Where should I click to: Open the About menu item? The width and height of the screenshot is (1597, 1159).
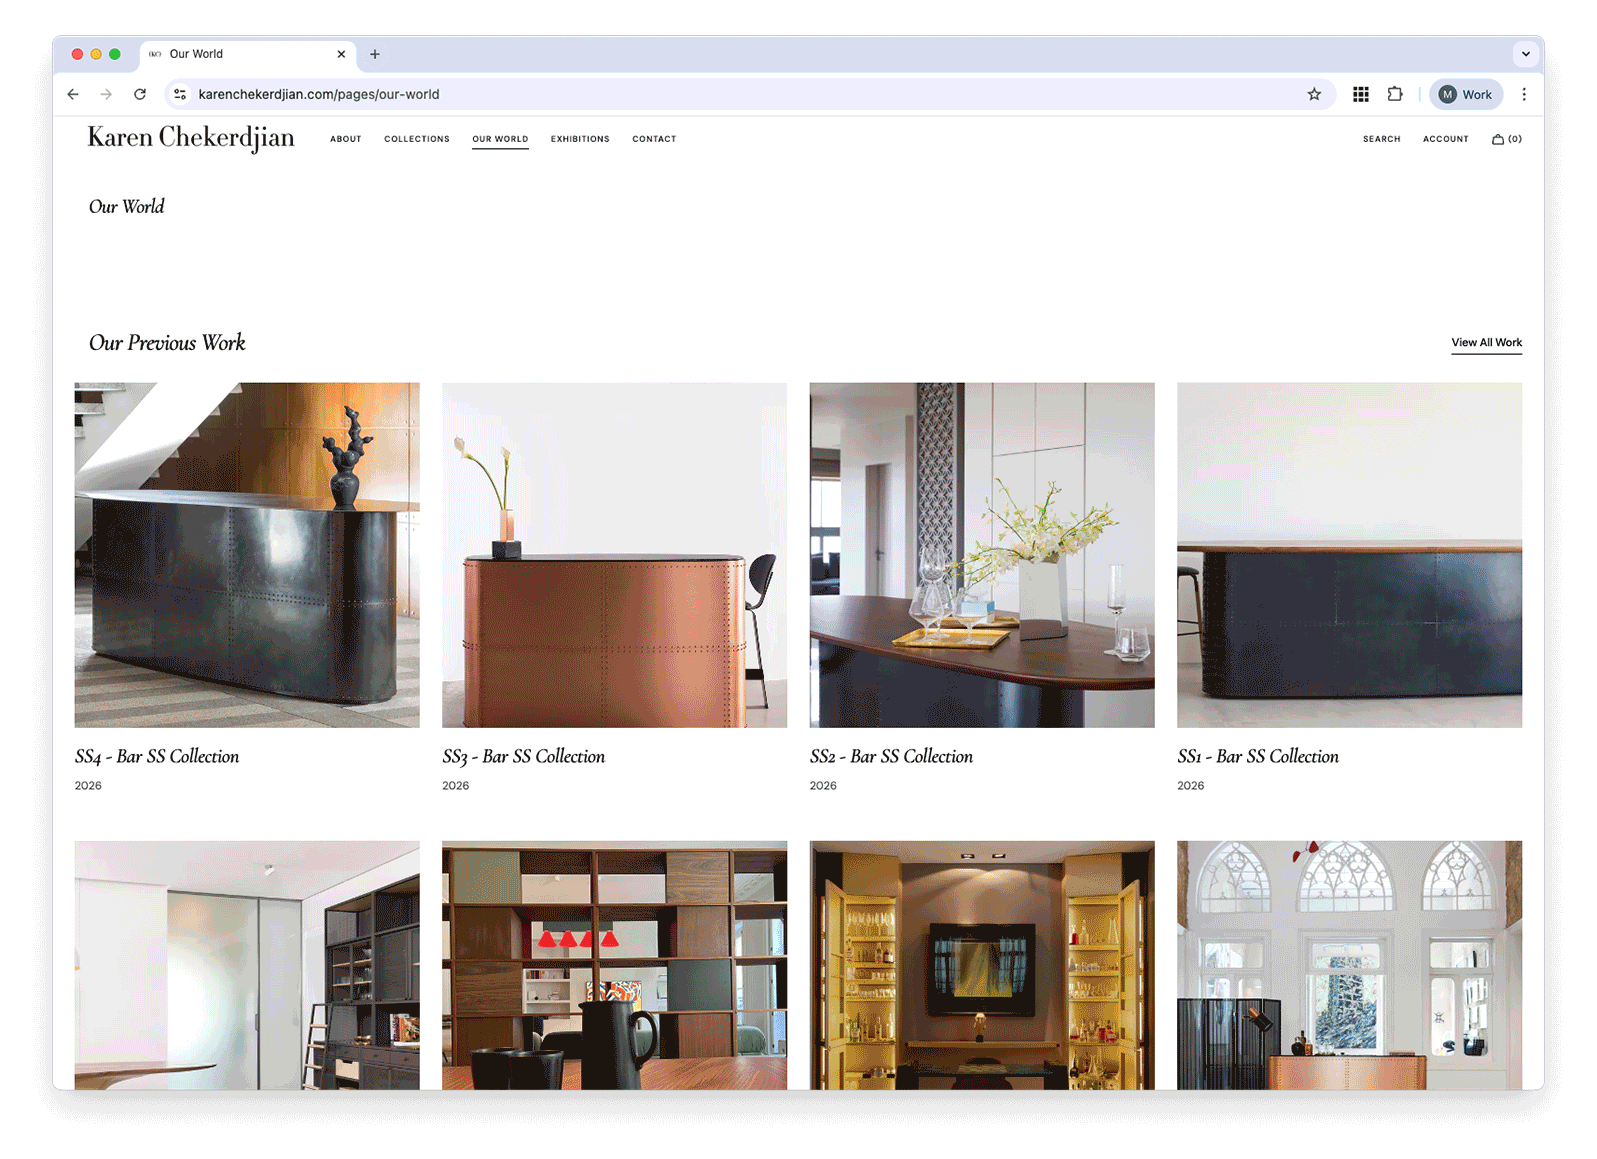pos(346,139)
